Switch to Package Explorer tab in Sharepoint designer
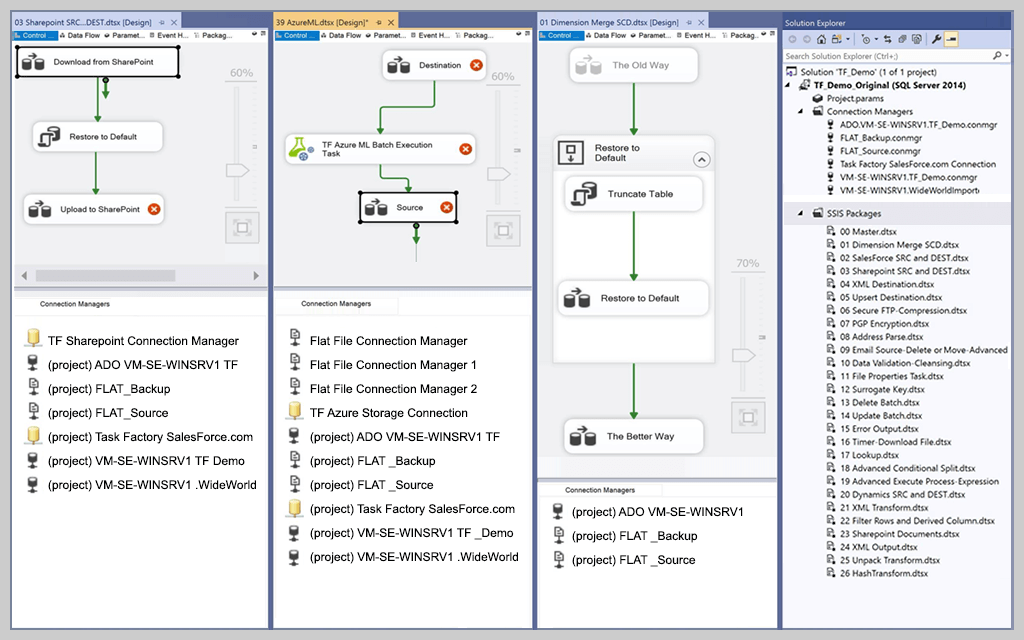Screen dimensions: 1024x640 tap(214, 35)
